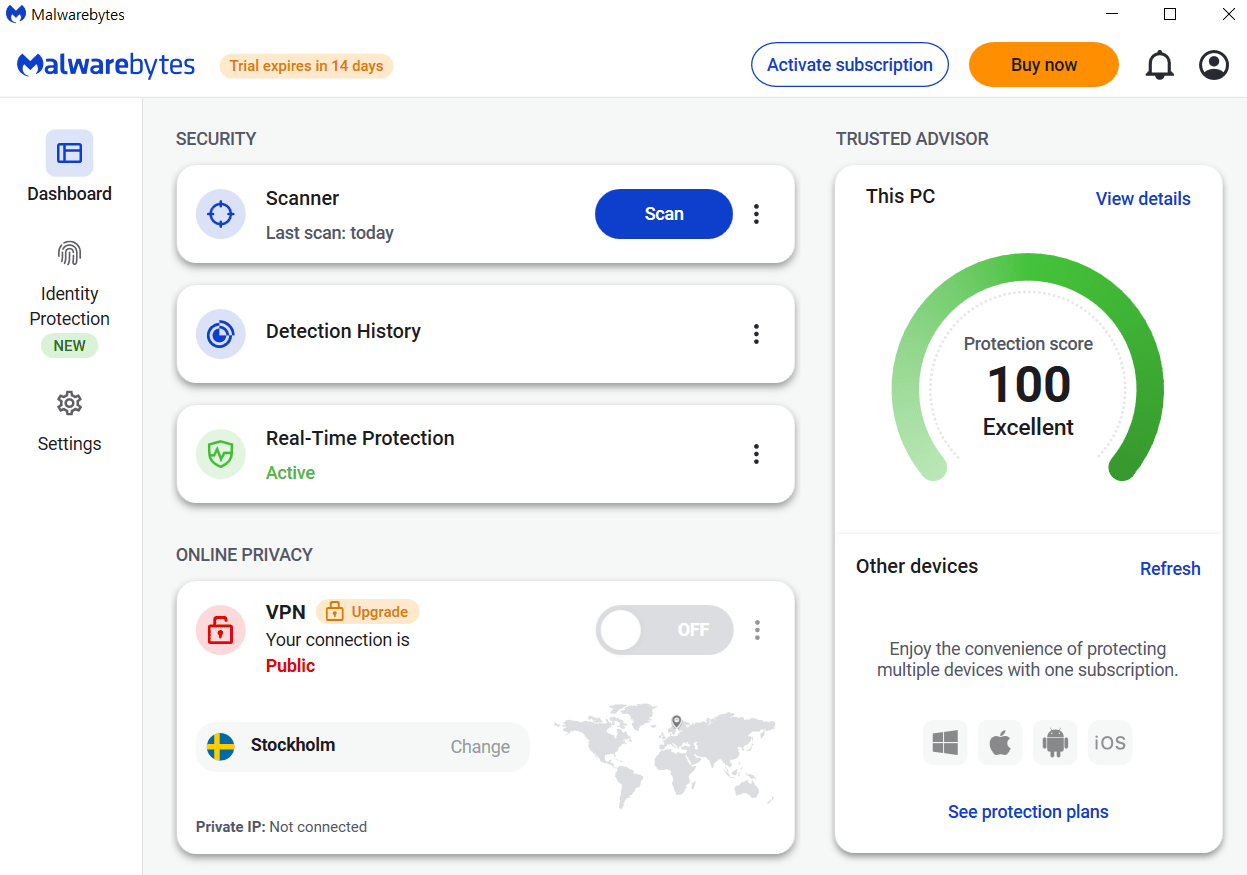Click the NEW badge under Identity Protection
Screen dimensions: 1247x875
click(69, 346)
